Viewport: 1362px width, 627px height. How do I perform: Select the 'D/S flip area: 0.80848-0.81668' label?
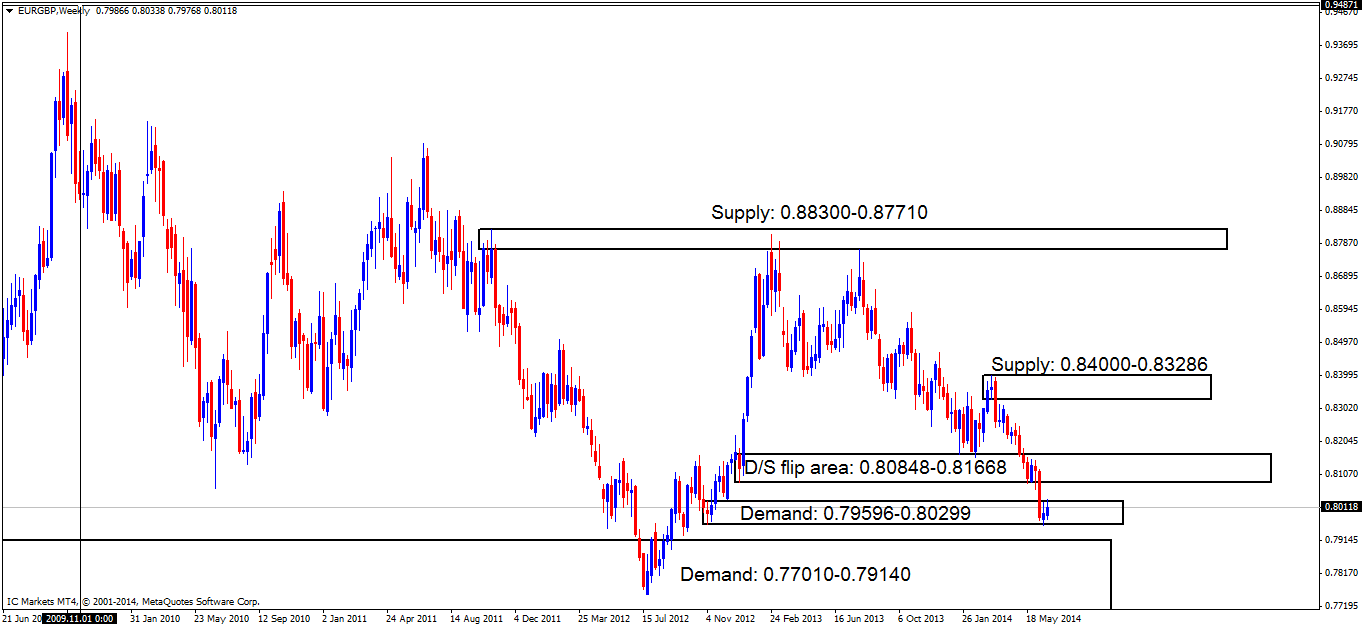[x=876, y=467]
